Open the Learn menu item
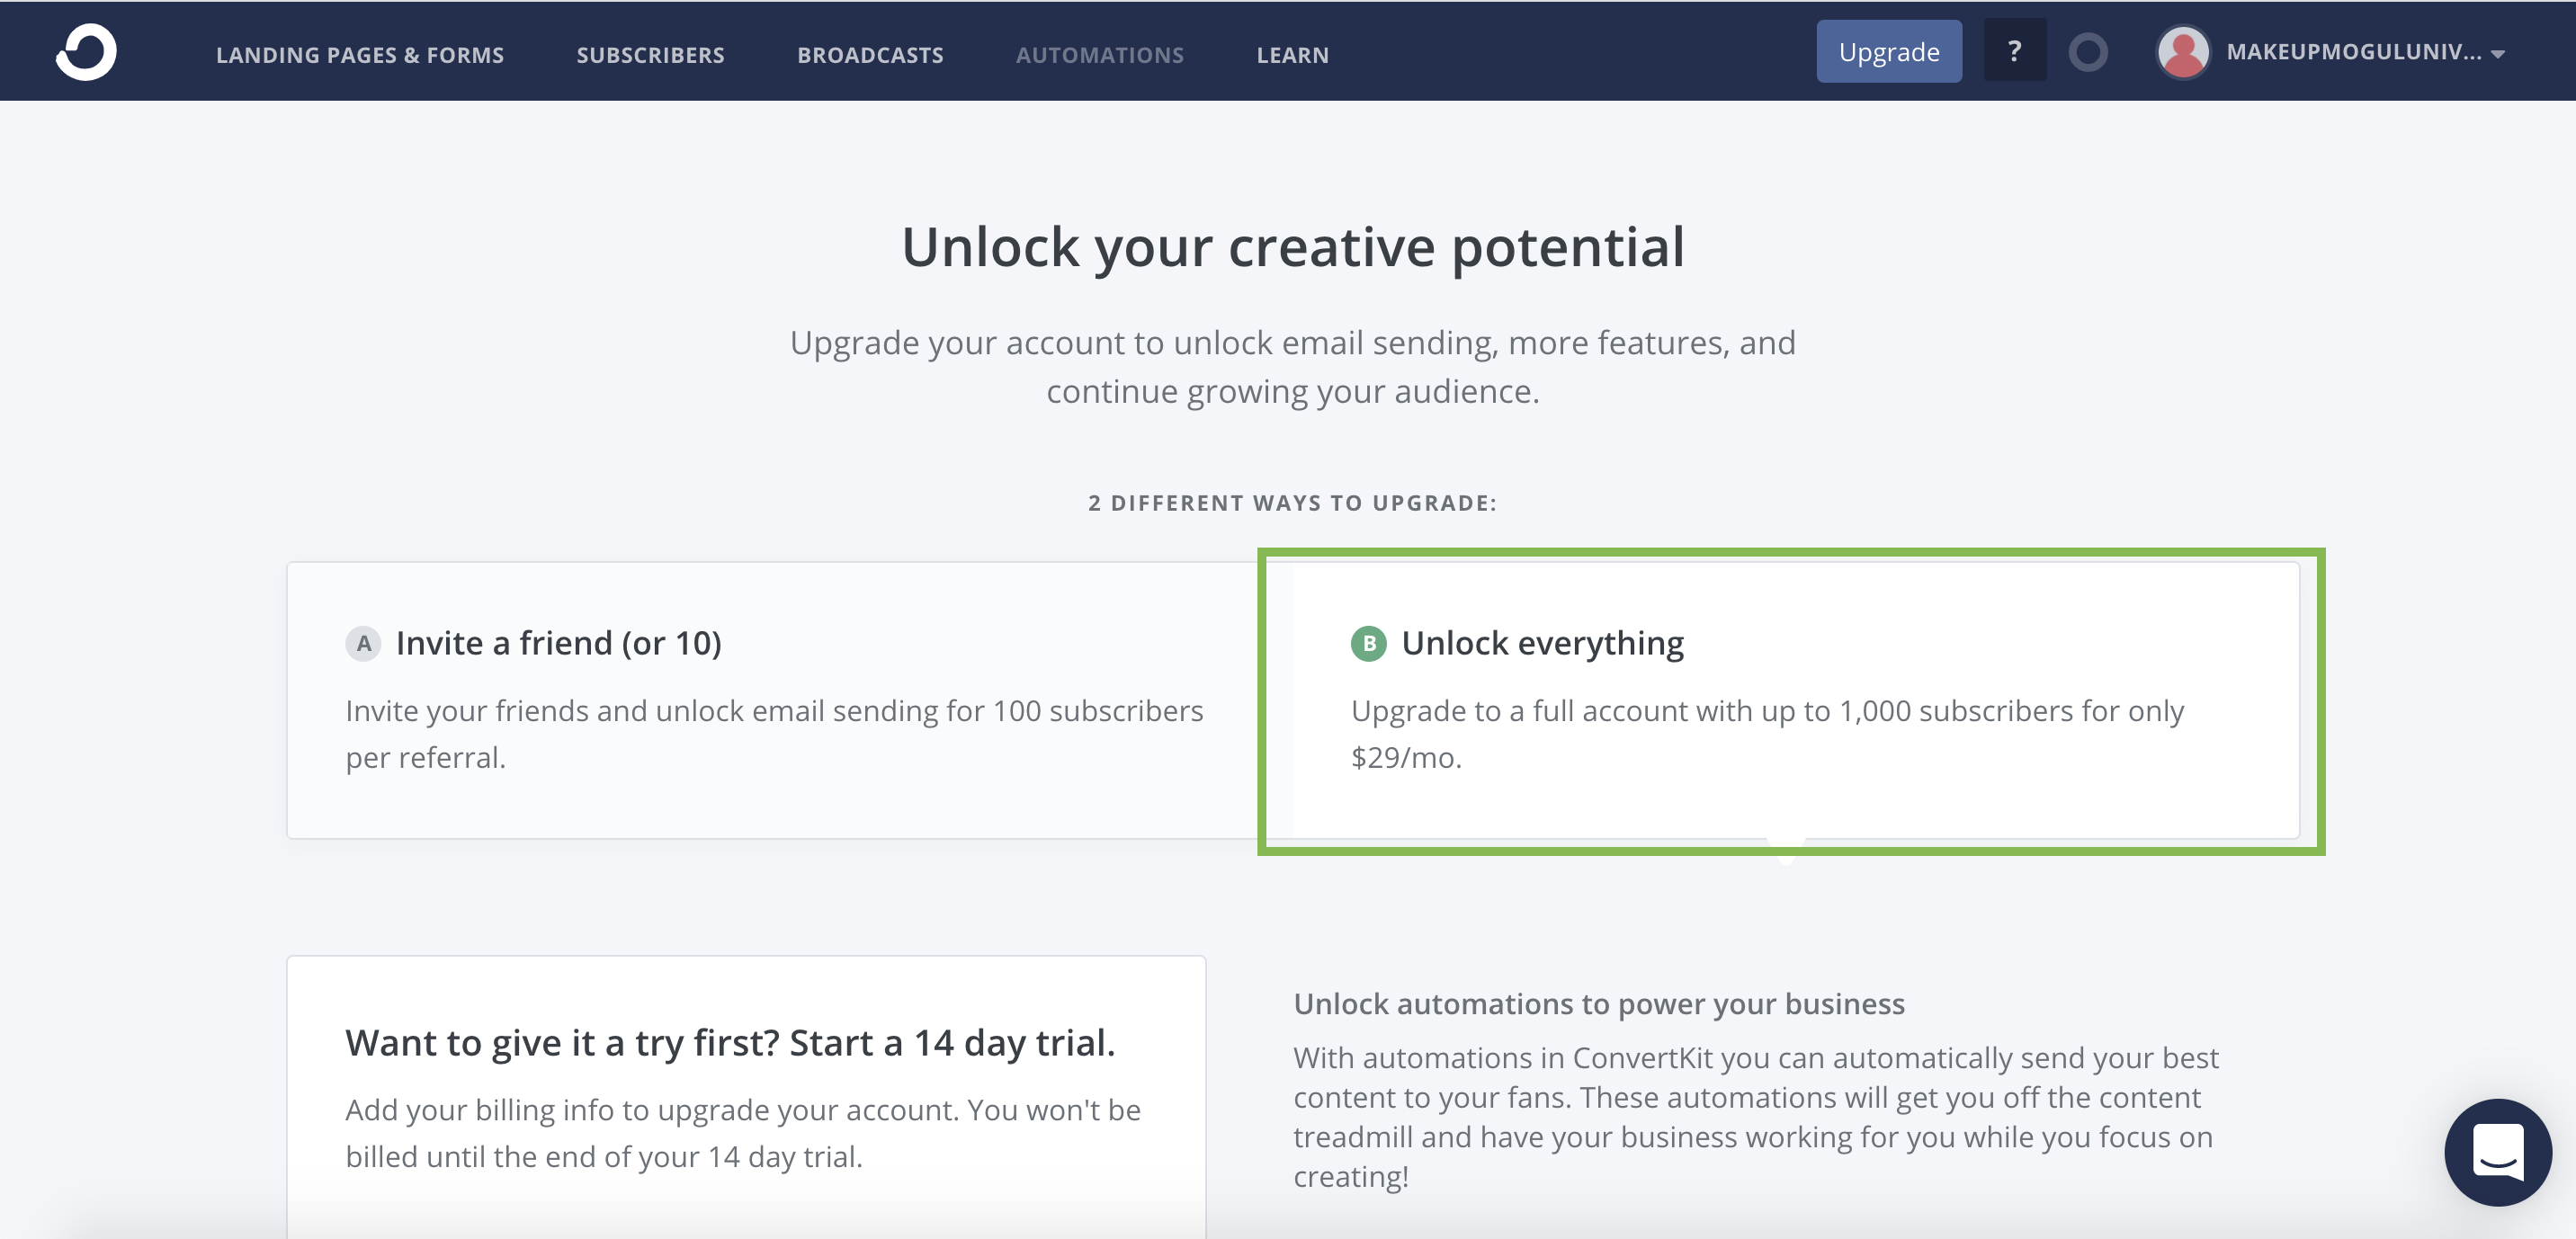Screen dimensions: 2576x1239 [x=1292, y=55]
